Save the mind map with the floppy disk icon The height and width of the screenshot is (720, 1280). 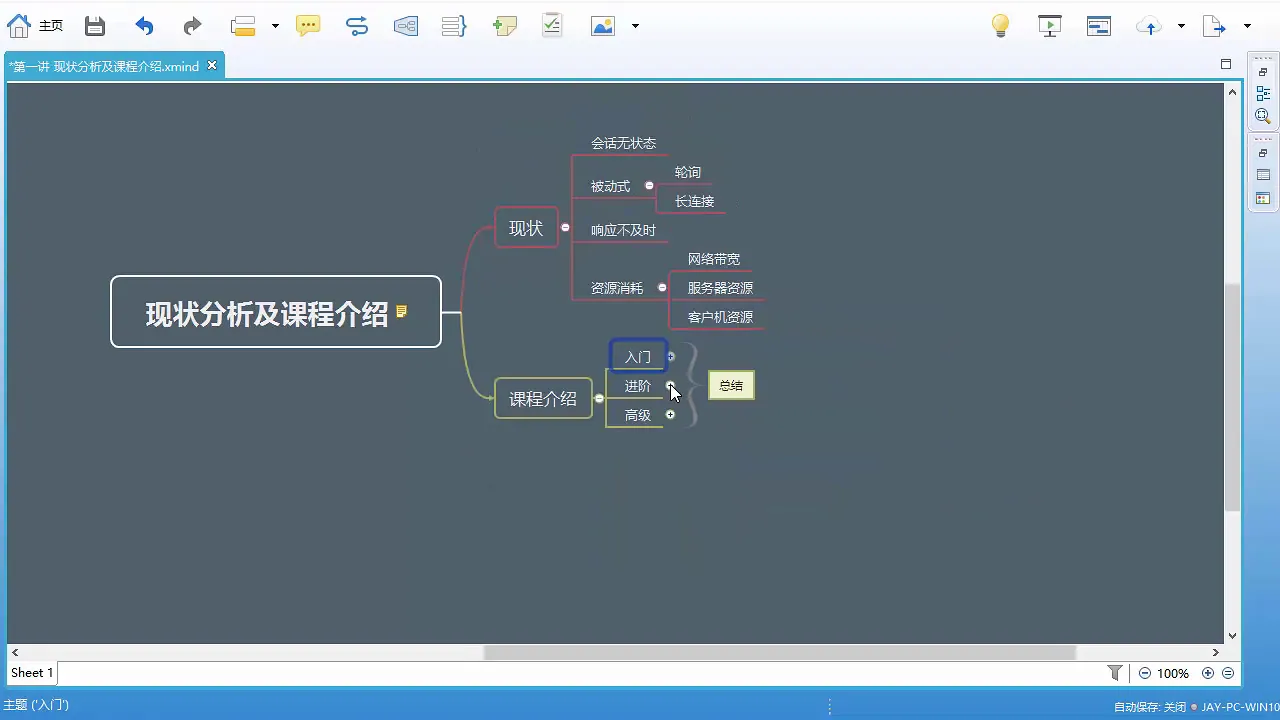(94, 27)
